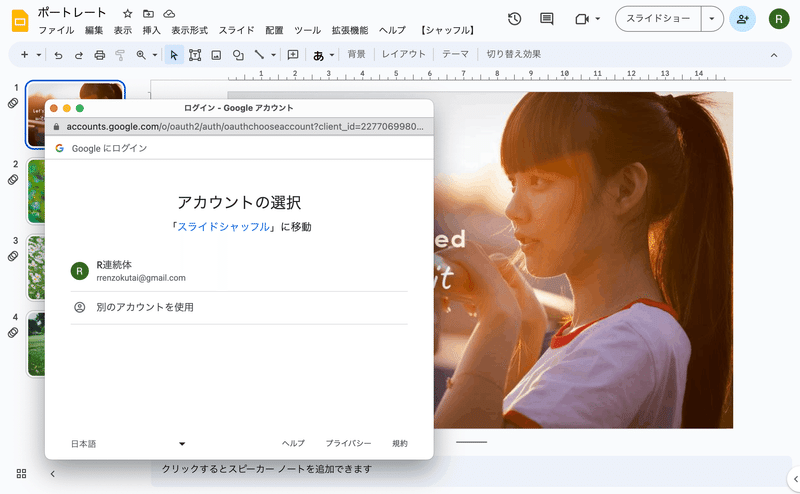Image resolution: width=800 pixels, height=494 pixels.
Task: Select slide 4 thumbnail in filmstrip
Action: pyautogui.click(x=36, y=344)
